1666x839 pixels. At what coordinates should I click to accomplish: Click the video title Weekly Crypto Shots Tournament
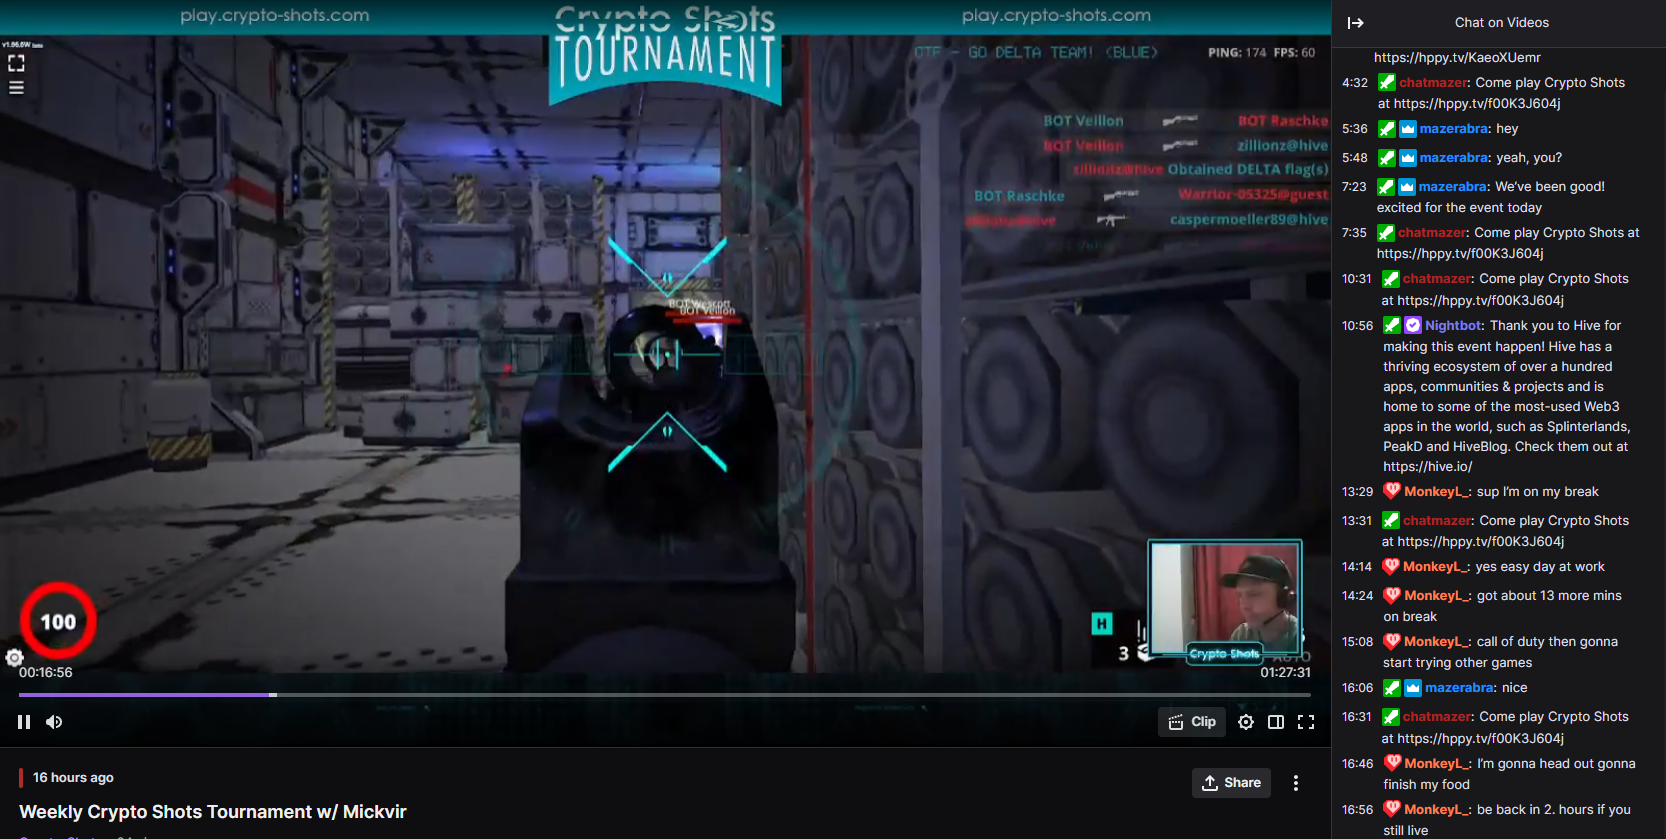tap(213, 812)
